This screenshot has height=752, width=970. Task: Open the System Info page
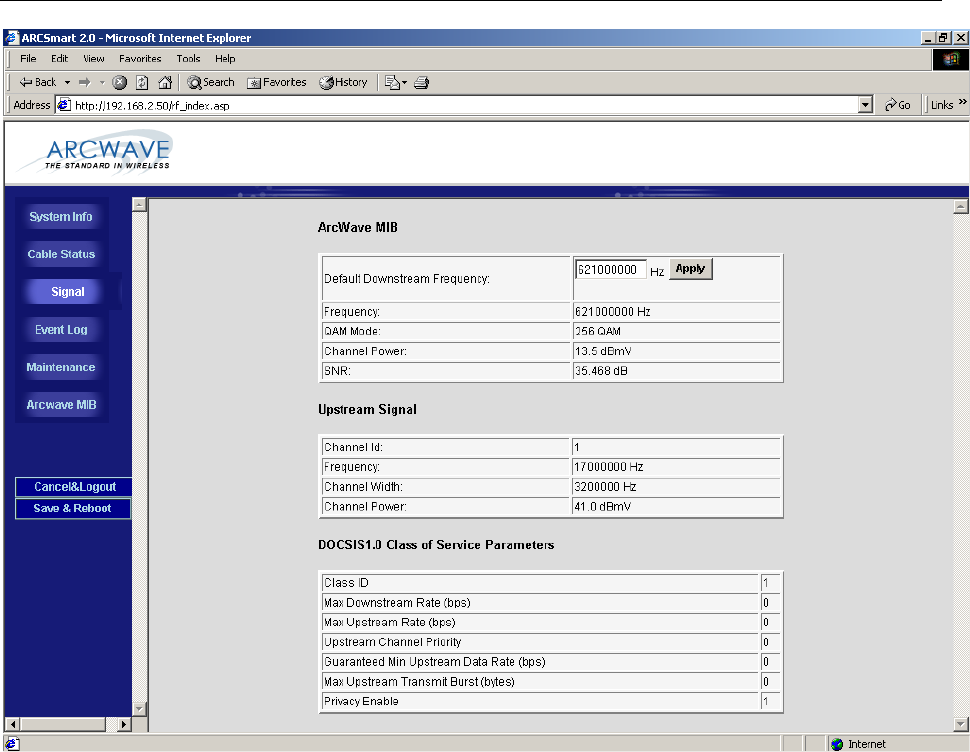click(61, 217)
